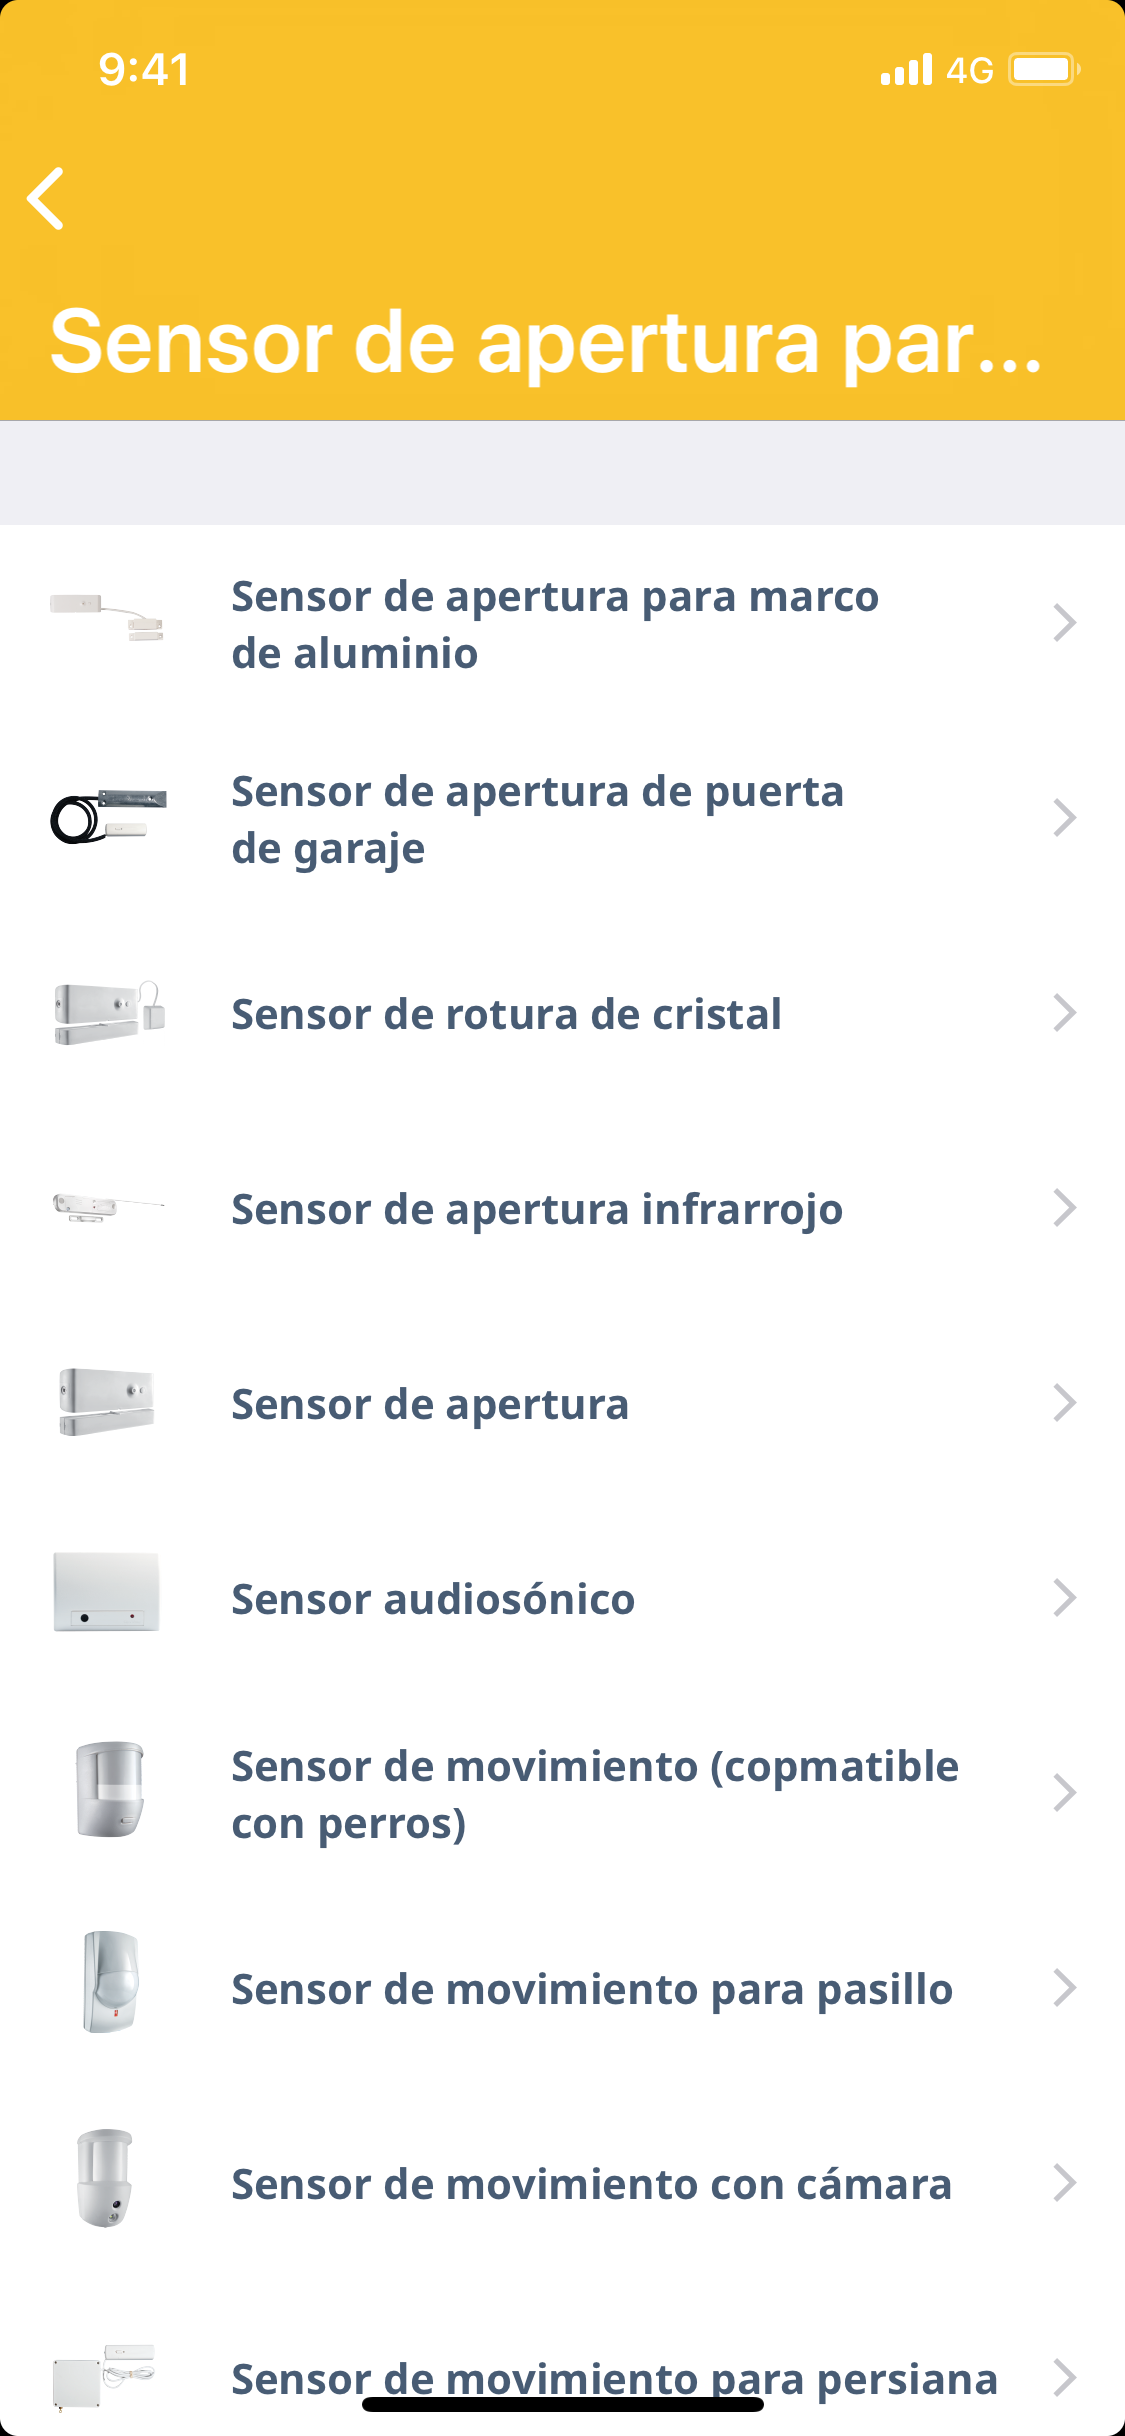Open Sensor de apertura para marco de aluminio
This screenshot has width=1125, height=2436.
tap(555, 625)
